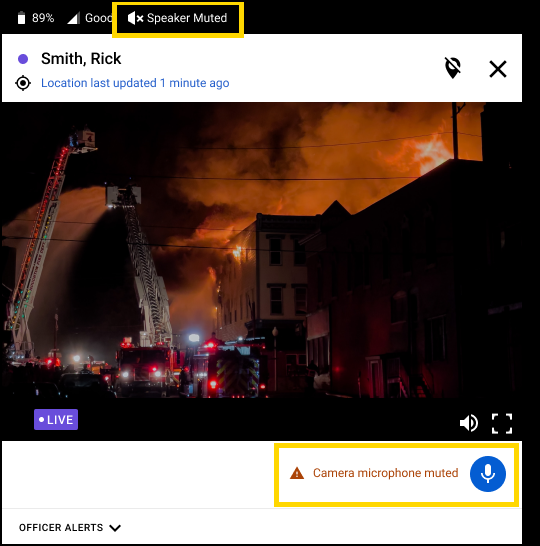Click the Camera microphone muted warning text

(x=385, y=473)
